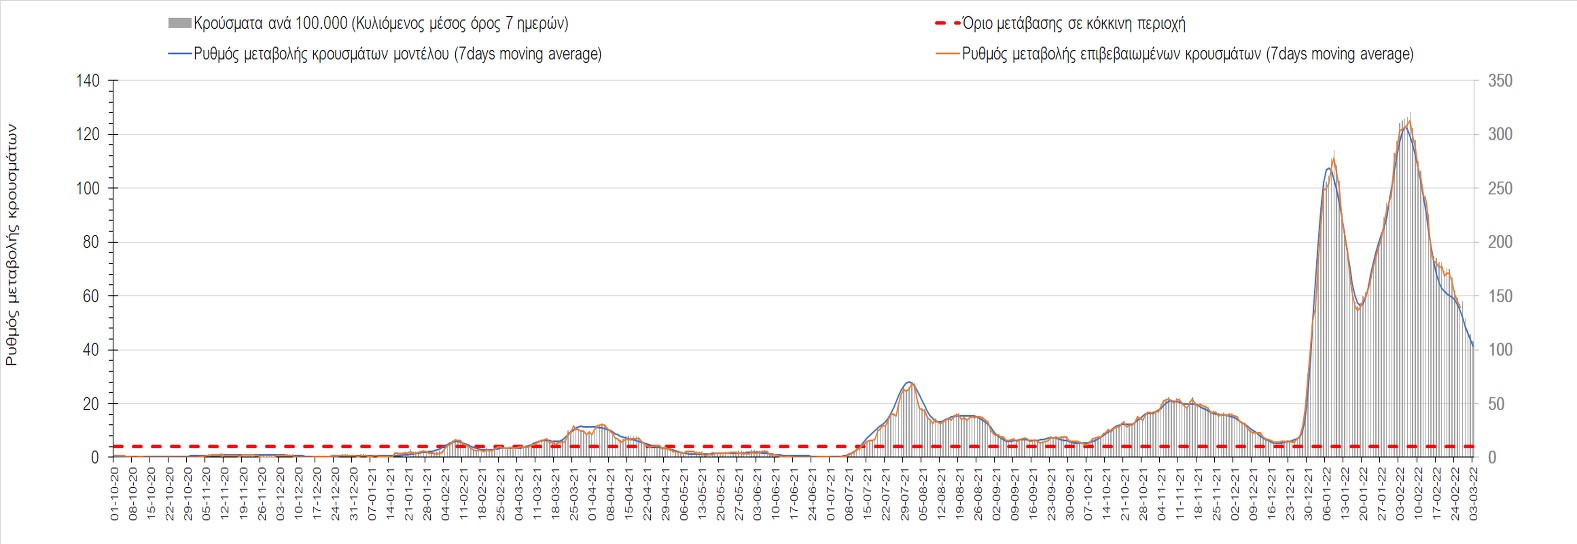Click the vertical axis title on the left

pyautogui.click(x=12, y=245)
